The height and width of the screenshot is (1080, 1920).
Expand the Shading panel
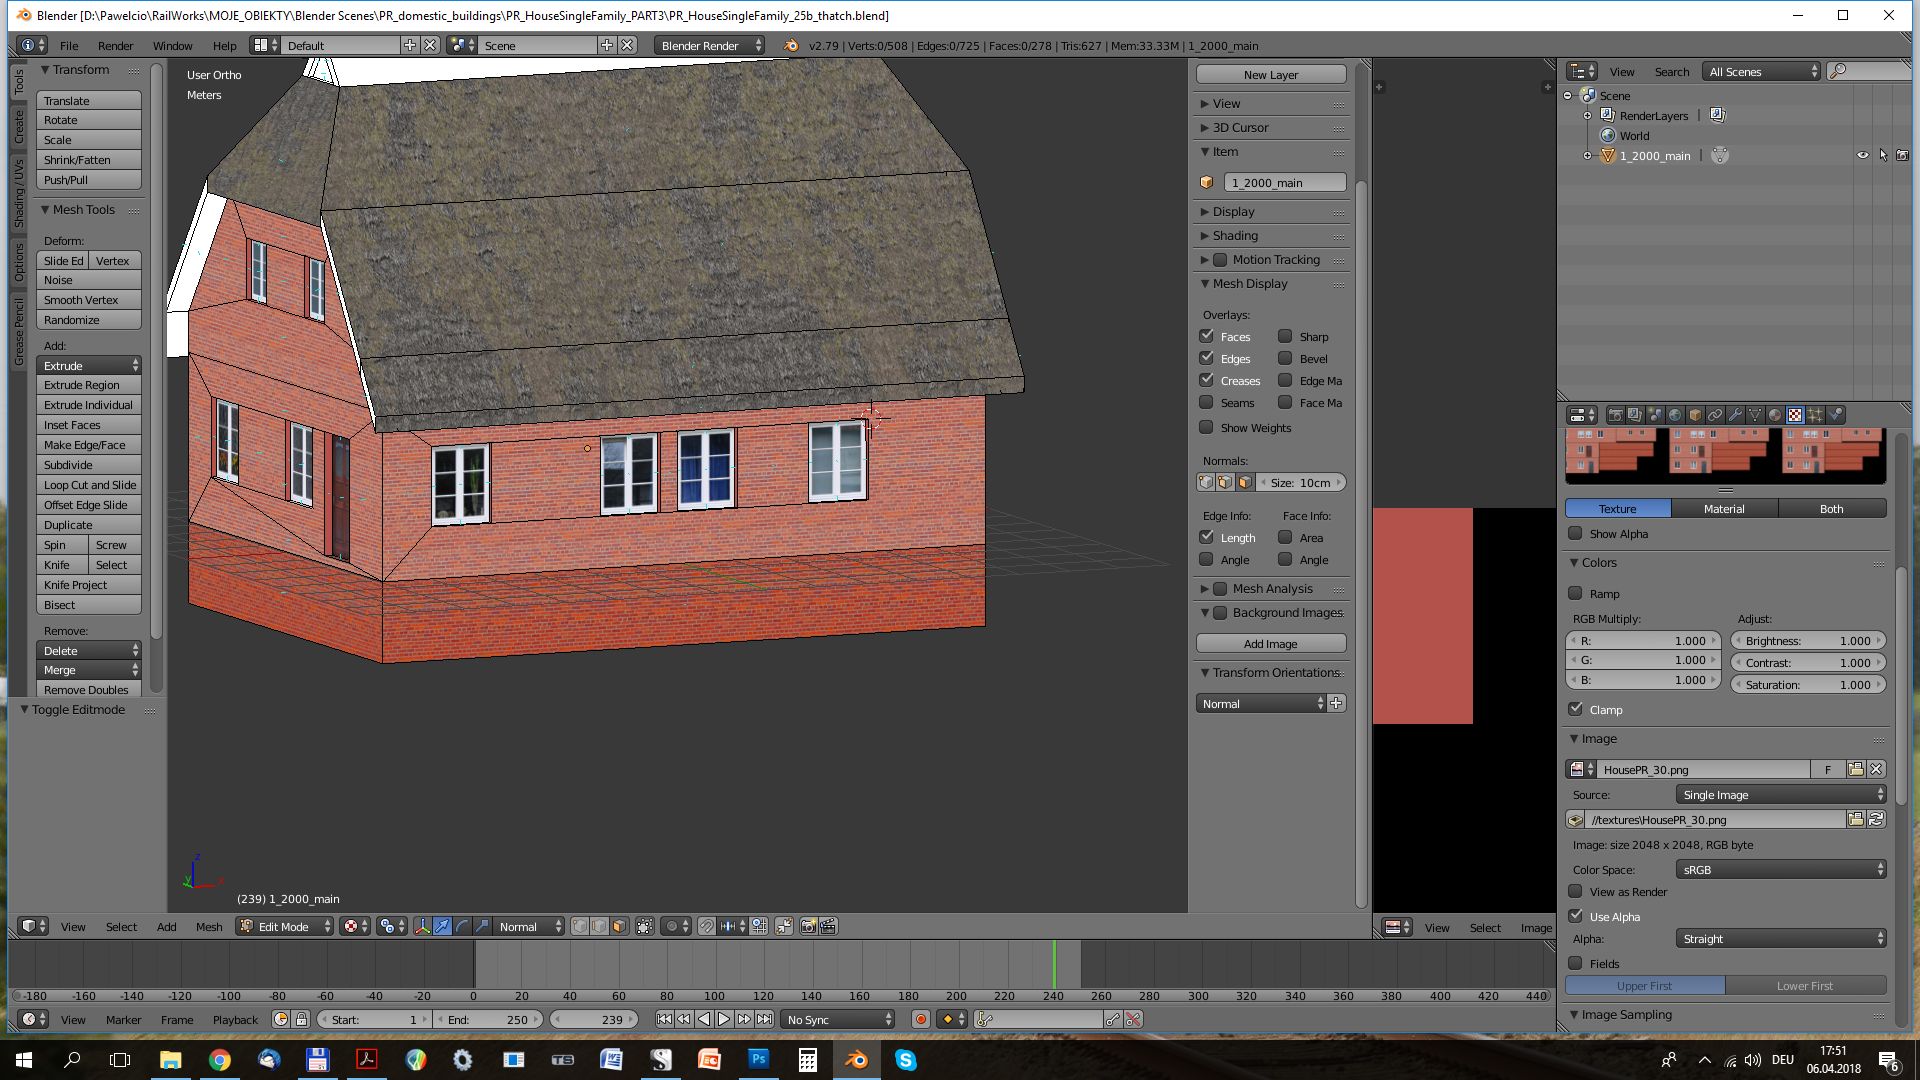point(1235,235)
